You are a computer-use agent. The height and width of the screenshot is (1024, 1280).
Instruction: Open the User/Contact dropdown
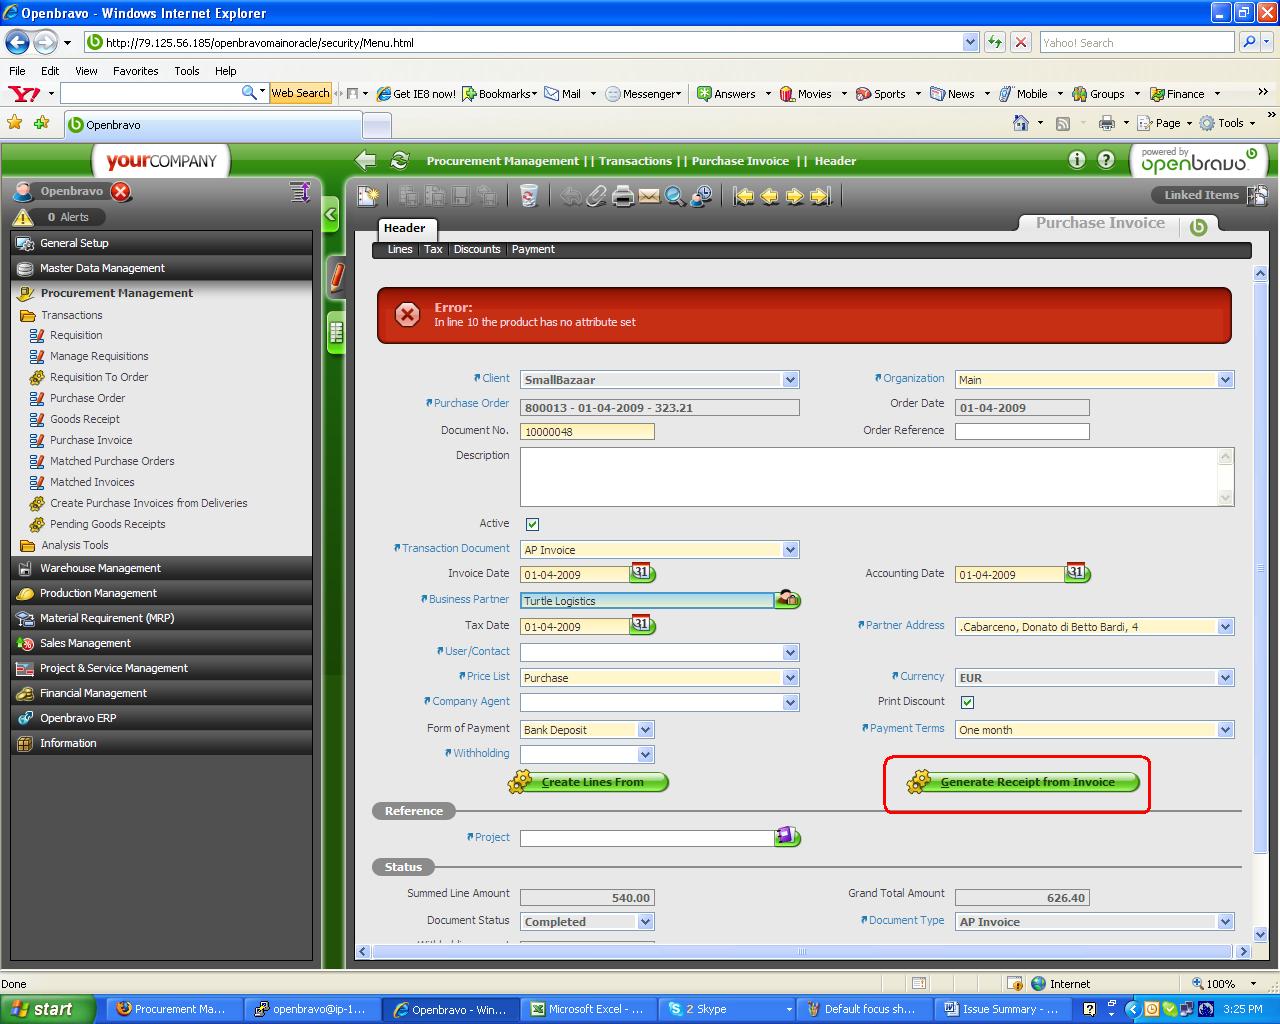(791, 652)
